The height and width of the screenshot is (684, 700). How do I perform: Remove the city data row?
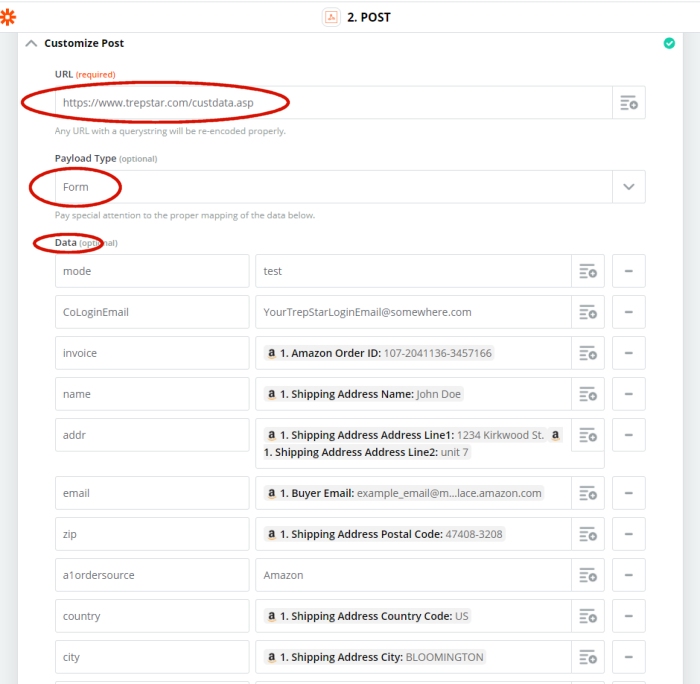pyautogui.click(x=629, y=657)
